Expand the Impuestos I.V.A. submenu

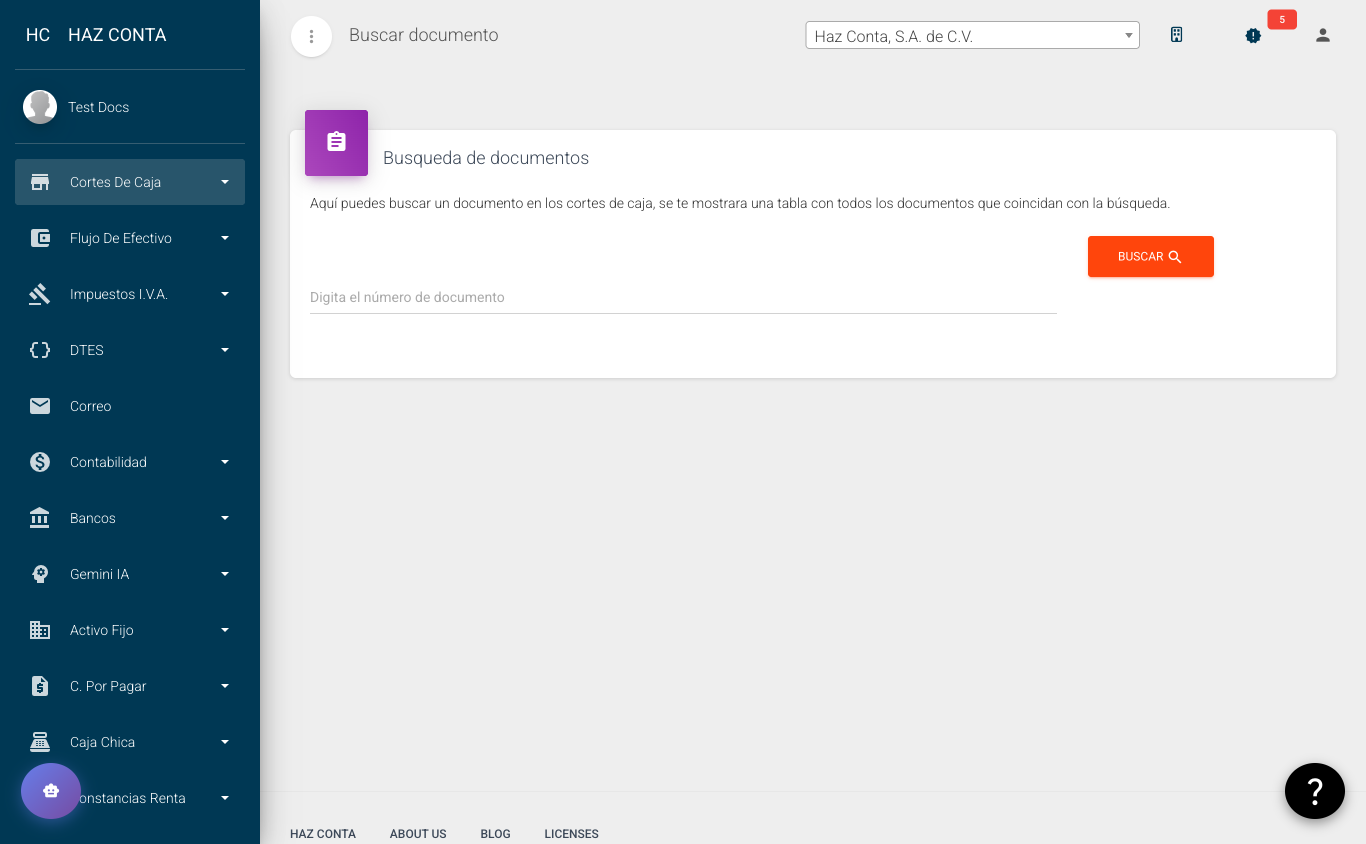130,294
